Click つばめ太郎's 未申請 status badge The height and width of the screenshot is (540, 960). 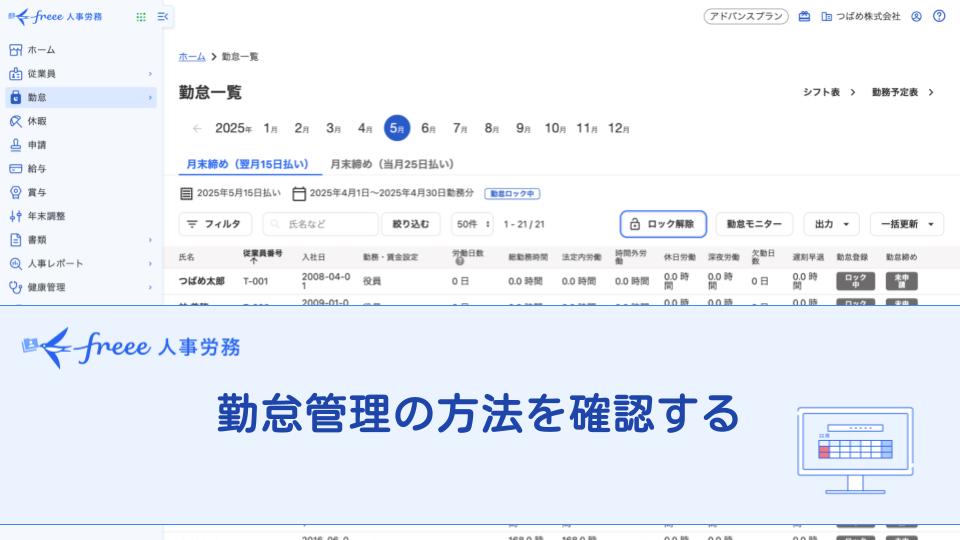901,281
